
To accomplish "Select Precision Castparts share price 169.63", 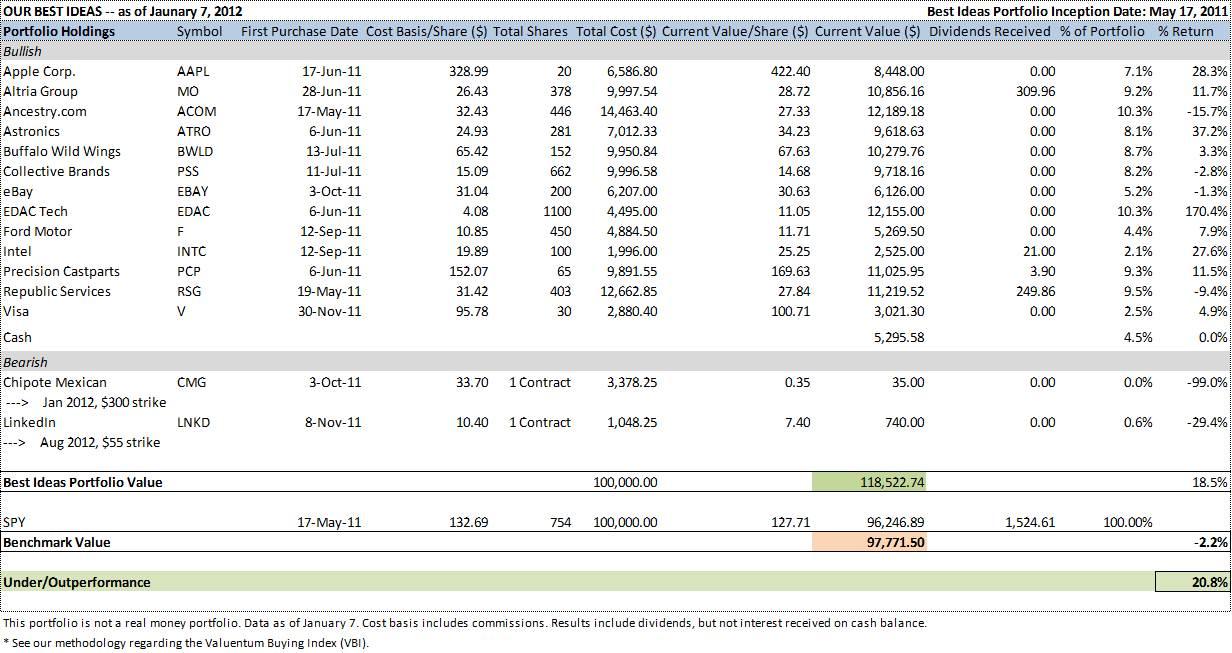I will [x=790, y=271].
